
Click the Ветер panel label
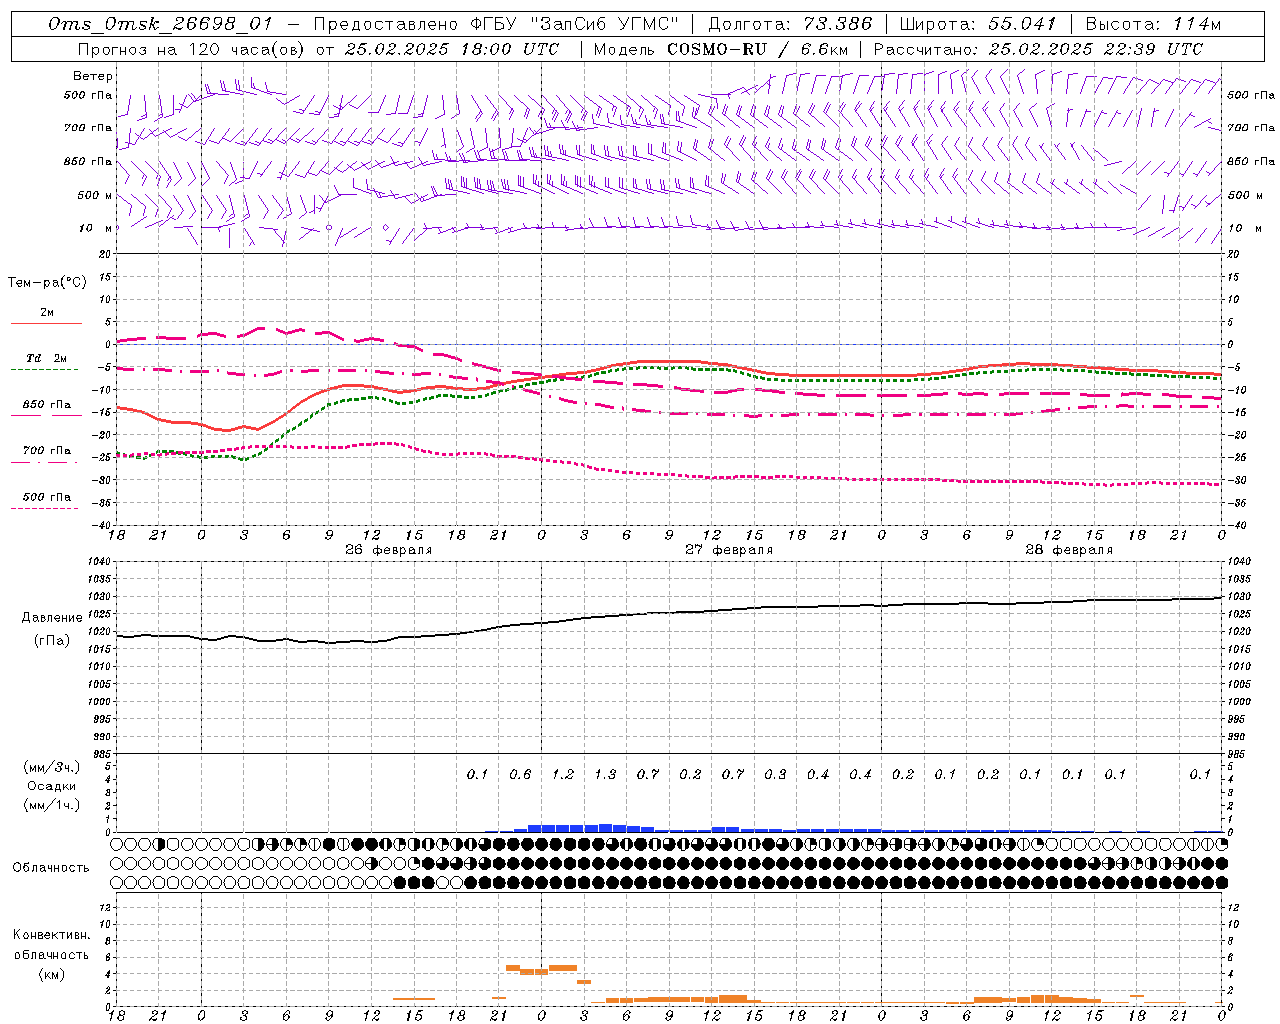93,76
